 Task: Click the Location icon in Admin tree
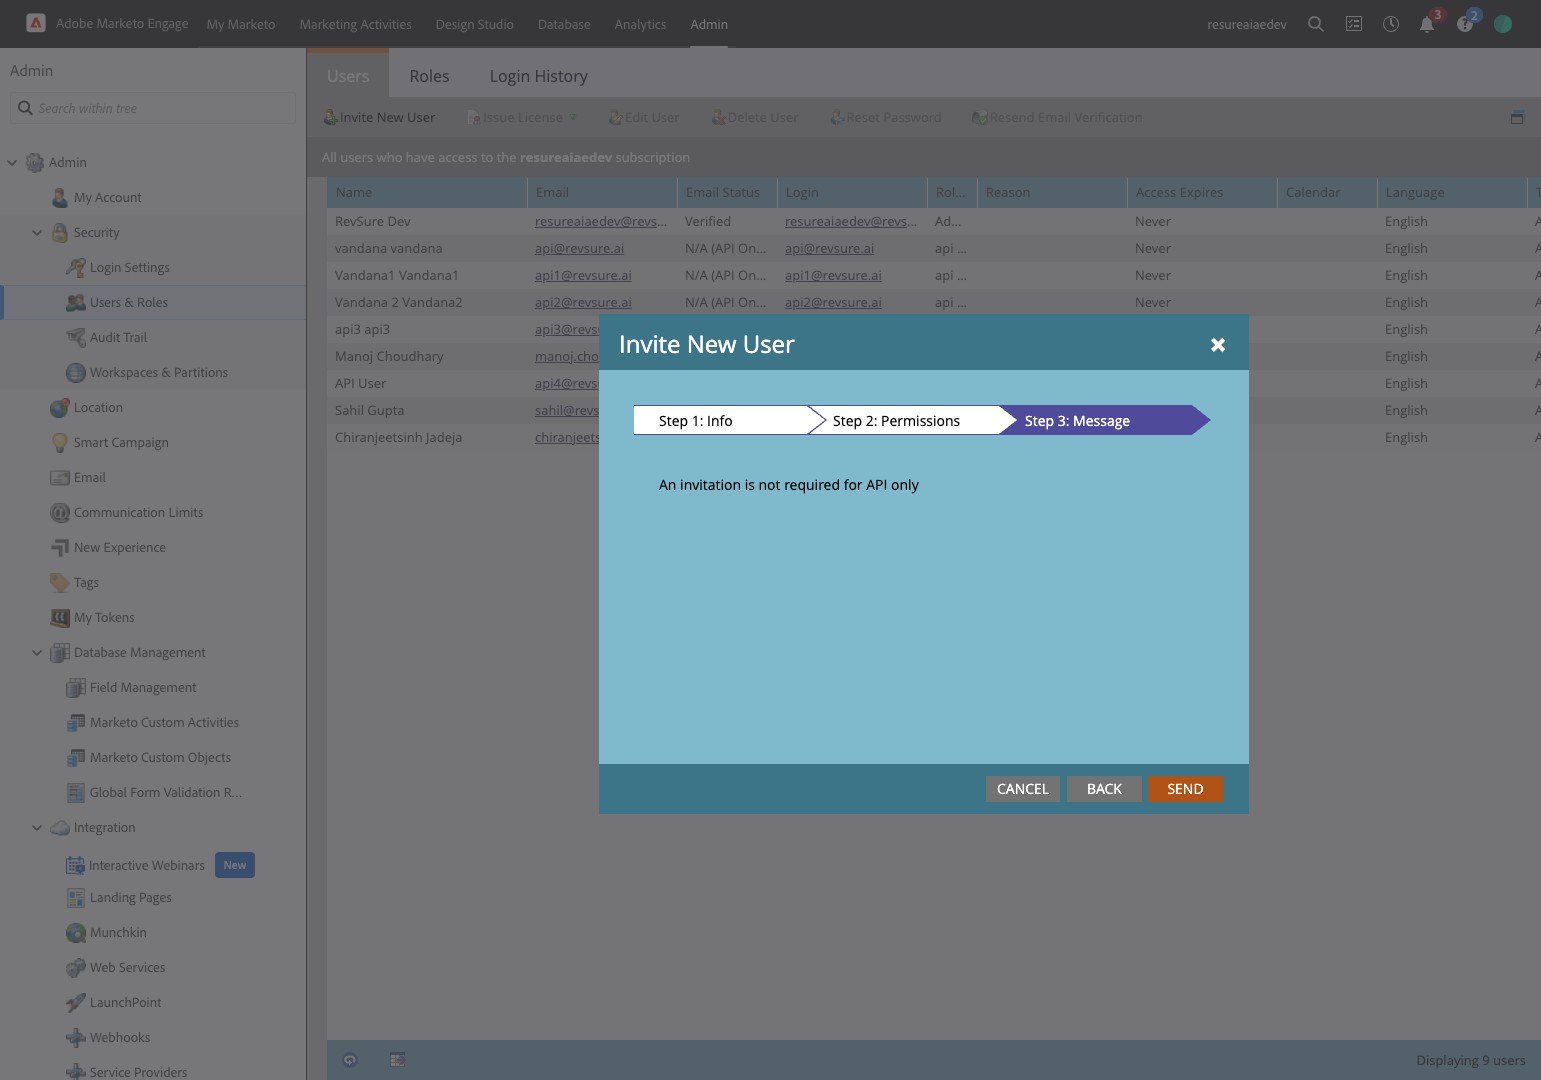pos(60,407)
